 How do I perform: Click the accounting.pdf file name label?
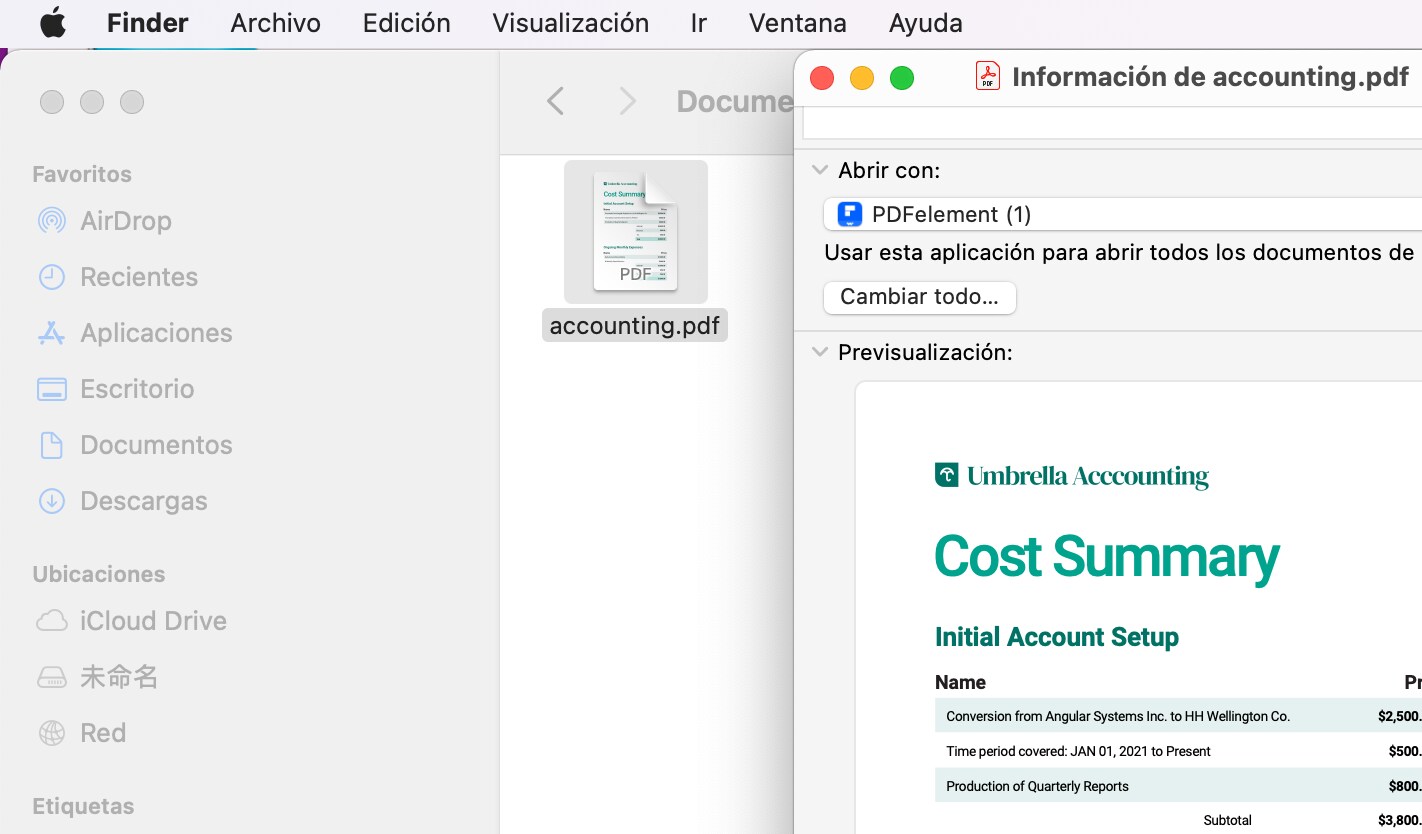click(x=635, y=326)
